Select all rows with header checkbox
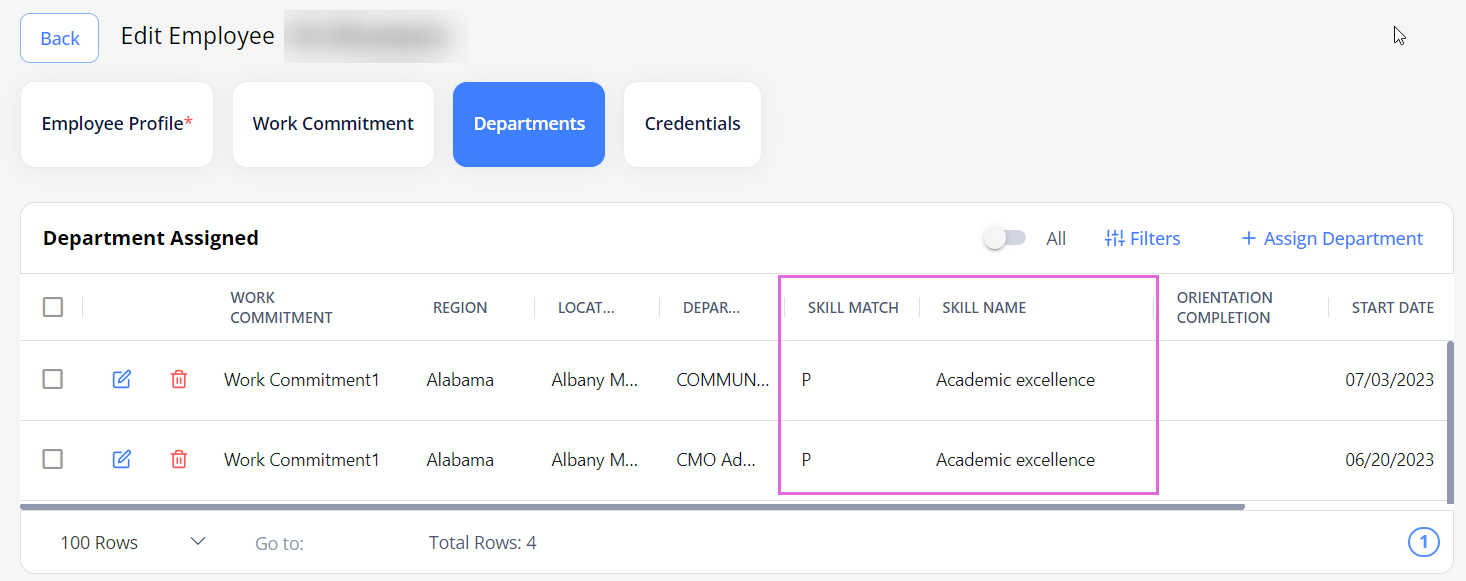1466x581 pixels. (53, 307)
